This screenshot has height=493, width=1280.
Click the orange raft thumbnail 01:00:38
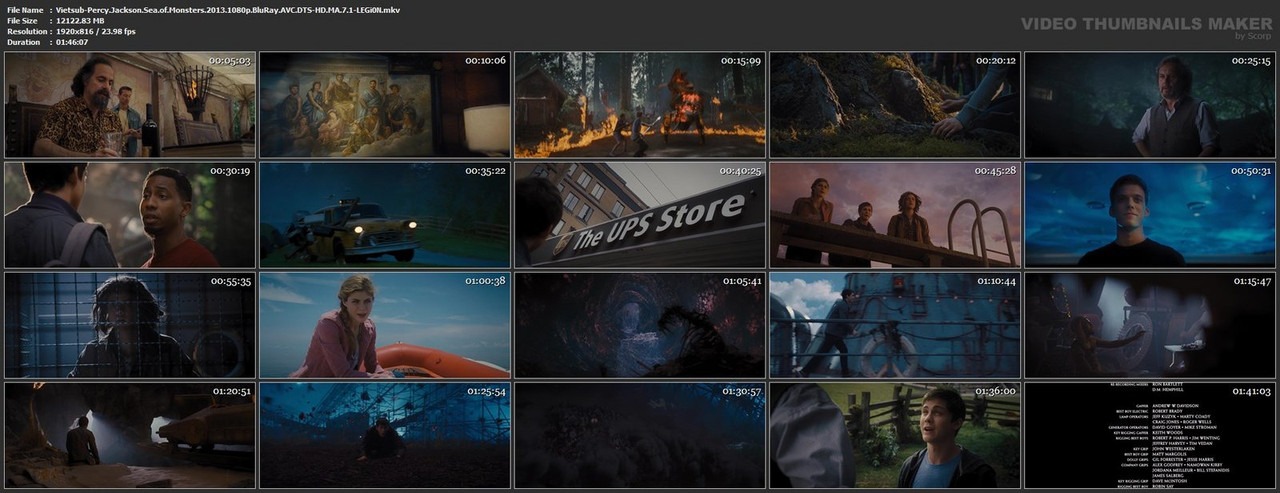coord(385,325)
